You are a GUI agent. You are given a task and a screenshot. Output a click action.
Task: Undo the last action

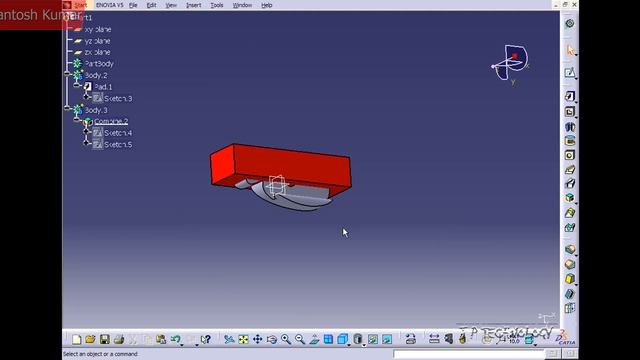click(176, 339)
